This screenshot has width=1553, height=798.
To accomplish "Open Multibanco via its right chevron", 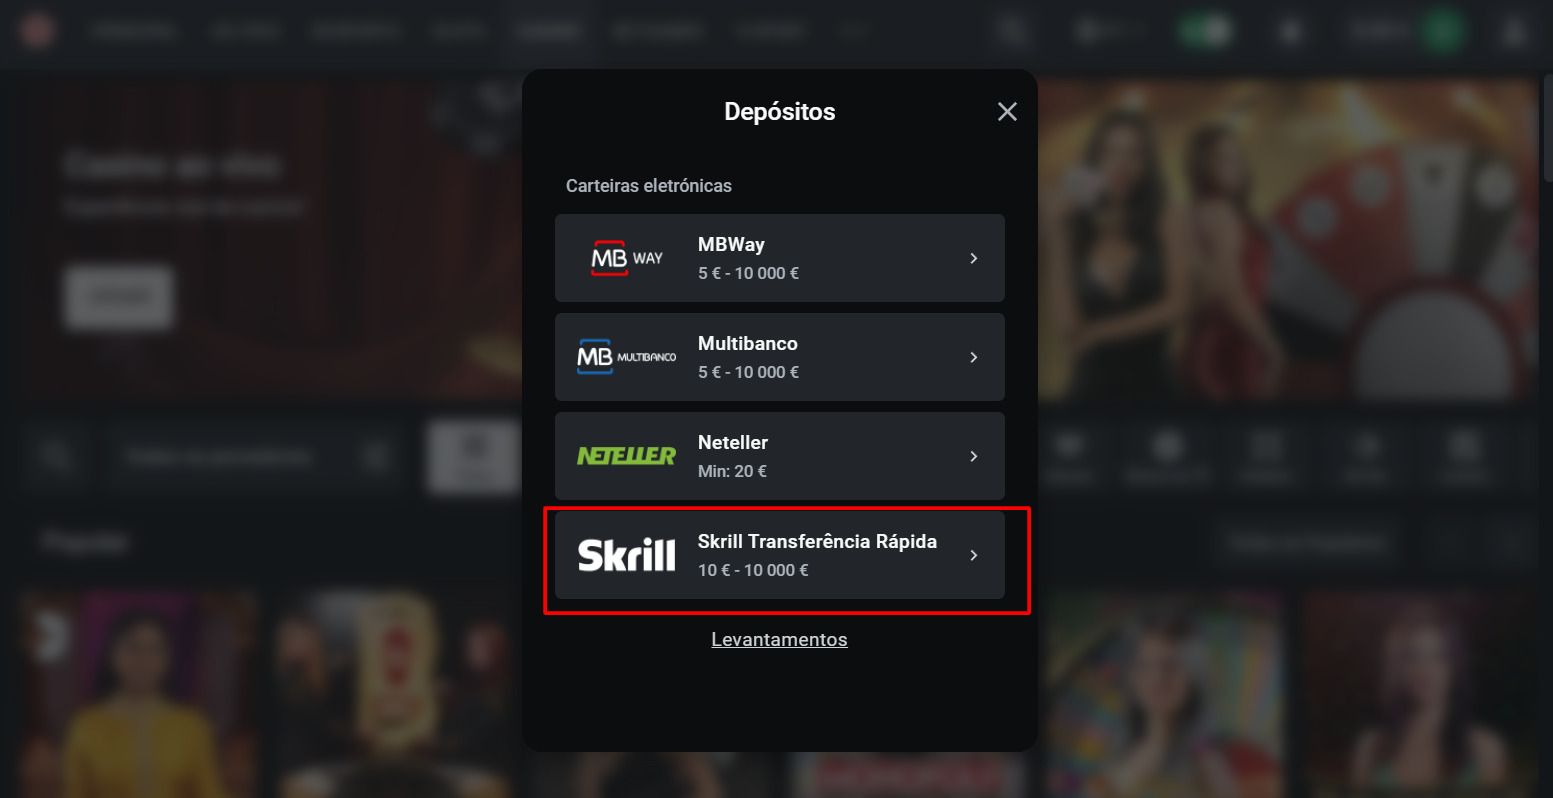I will [x=974, y=357].
